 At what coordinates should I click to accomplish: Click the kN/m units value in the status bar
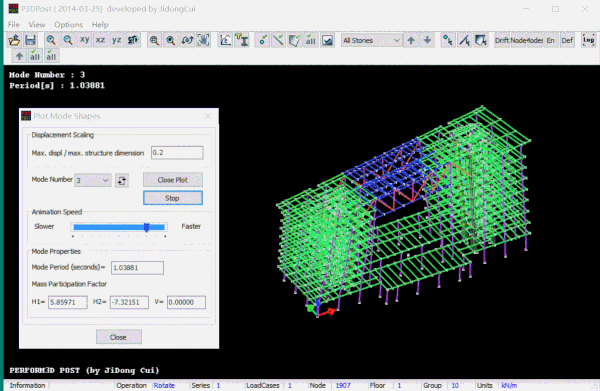[509, 386]
